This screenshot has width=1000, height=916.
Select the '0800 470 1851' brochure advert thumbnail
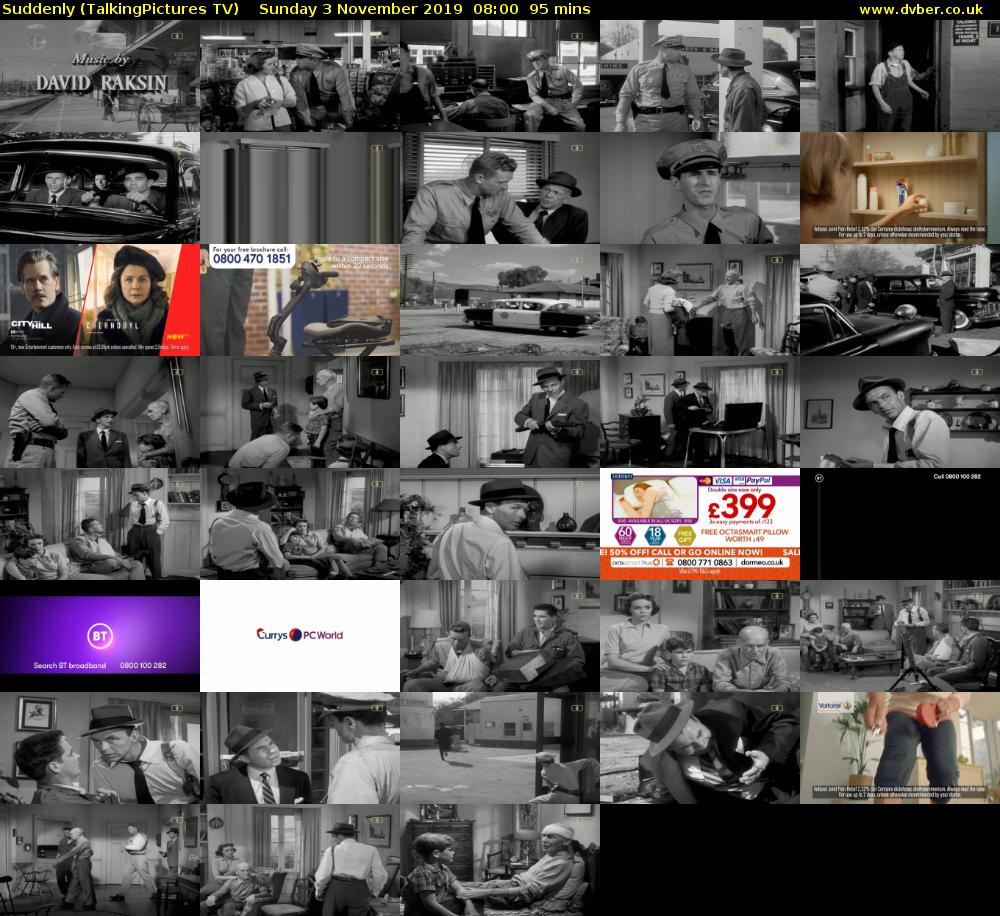(x=300, y=300)
